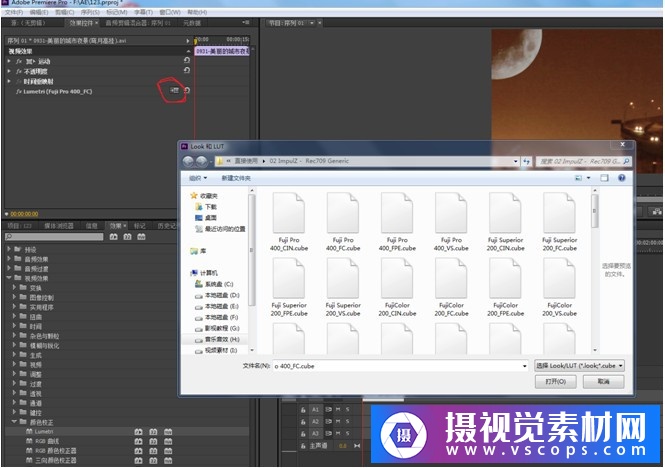Toggle lock on audio track A2
The image size is (665, 468).
point(303,422)
